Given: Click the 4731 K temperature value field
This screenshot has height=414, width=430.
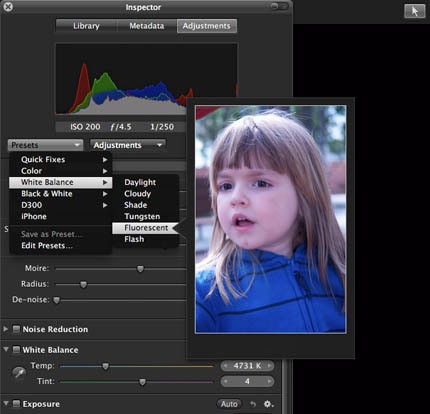Looking at the screenshot, I should 247,366.
